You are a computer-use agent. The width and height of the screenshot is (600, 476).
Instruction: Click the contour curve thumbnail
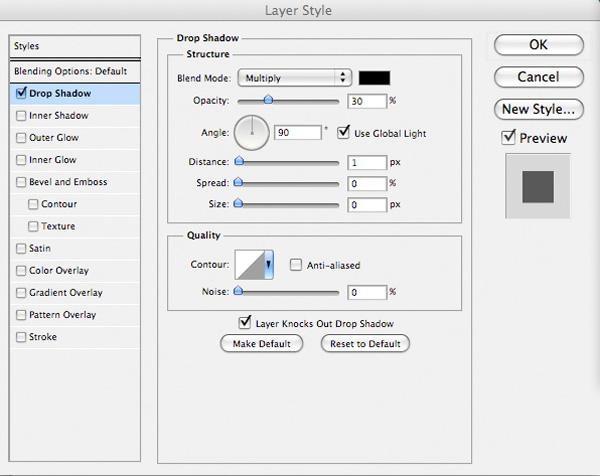click(250, 264)
